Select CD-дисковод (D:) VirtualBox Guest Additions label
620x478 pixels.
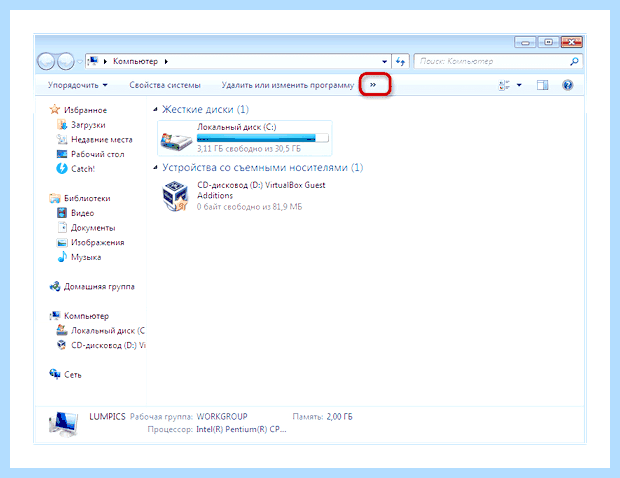261,190
